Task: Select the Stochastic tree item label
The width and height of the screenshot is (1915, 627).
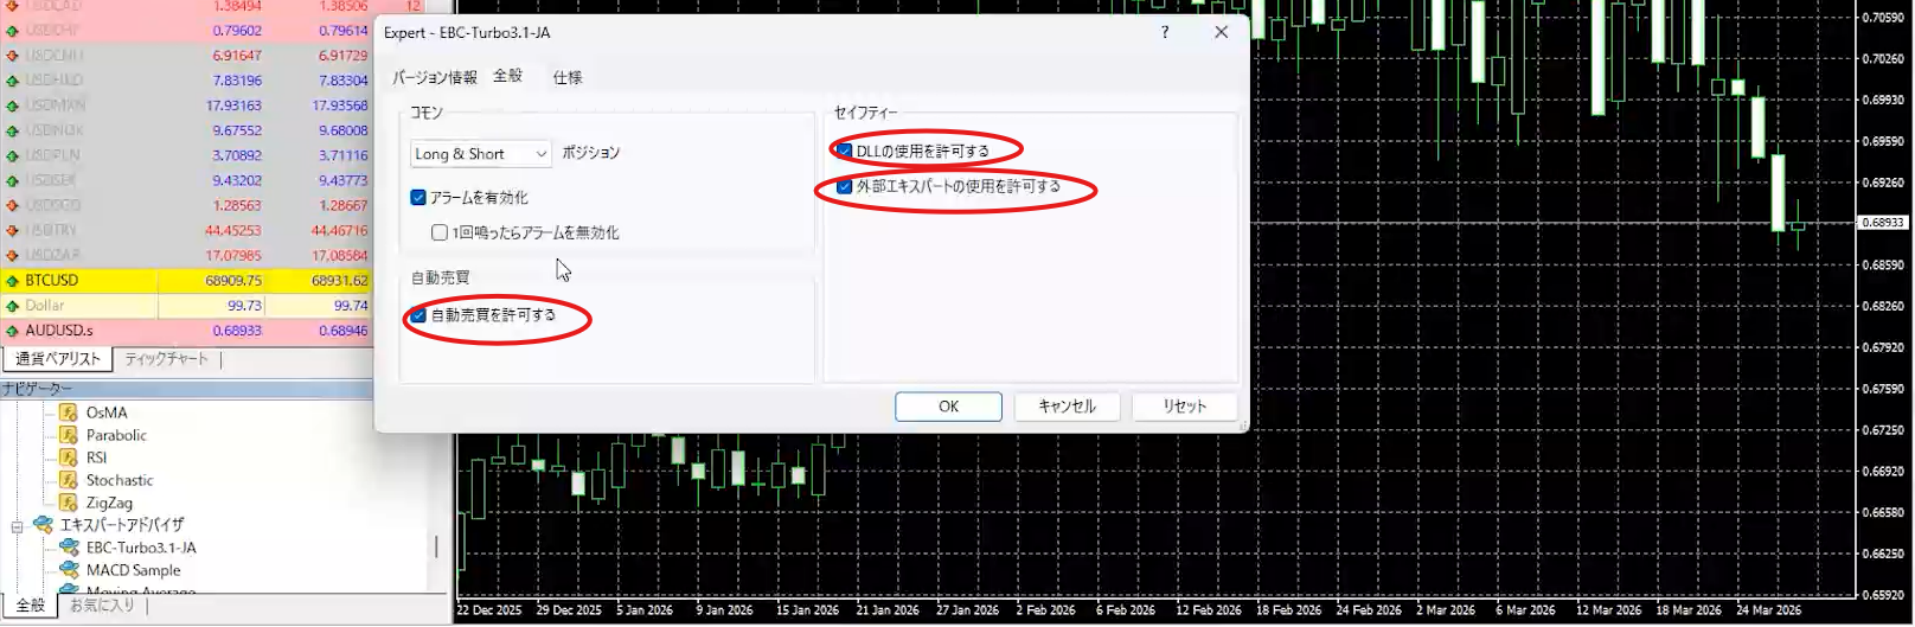Action: pos(120,480)
